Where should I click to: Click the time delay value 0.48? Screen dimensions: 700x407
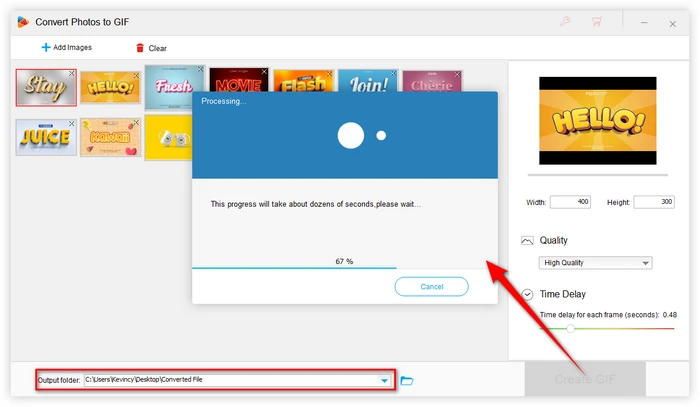click(670, 315)
